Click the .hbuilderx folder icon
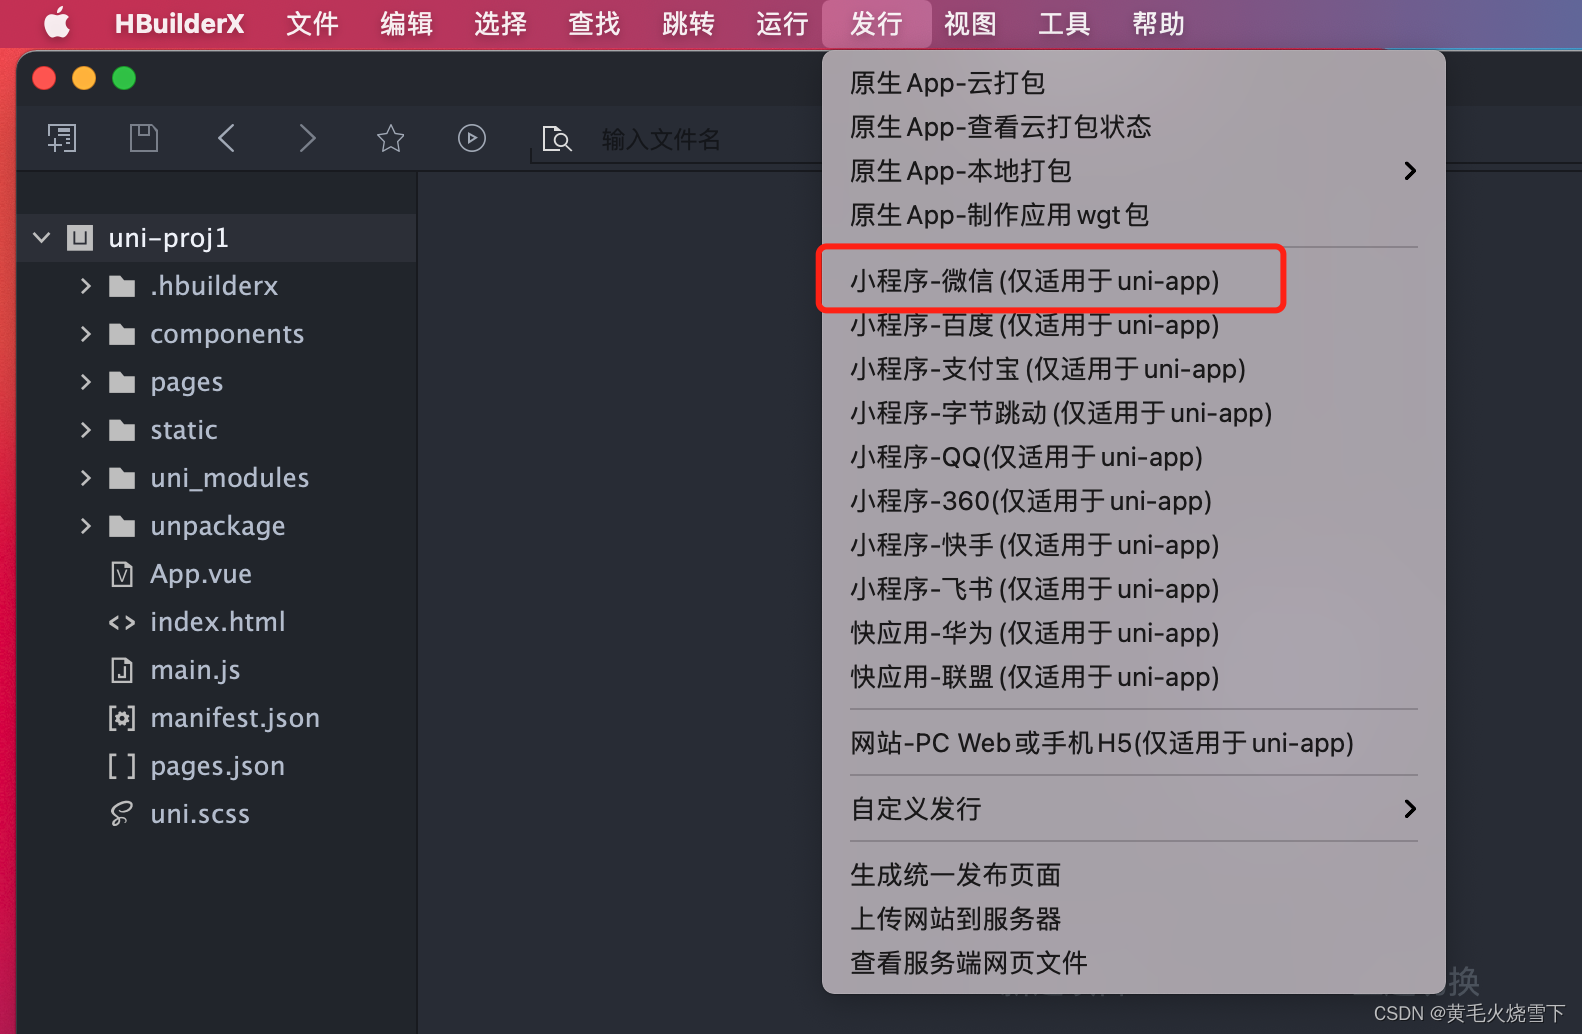The height and width of the screenshot is (1034, 1582). 122,286
